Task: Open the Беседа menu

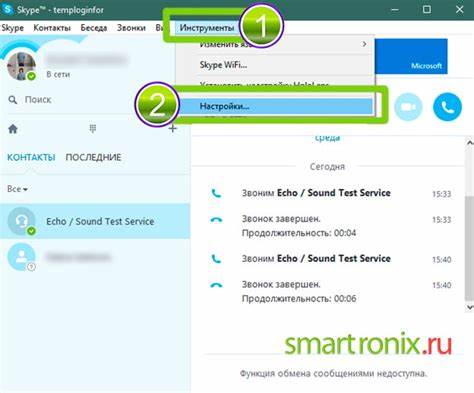Action: (x=94, y=28)
